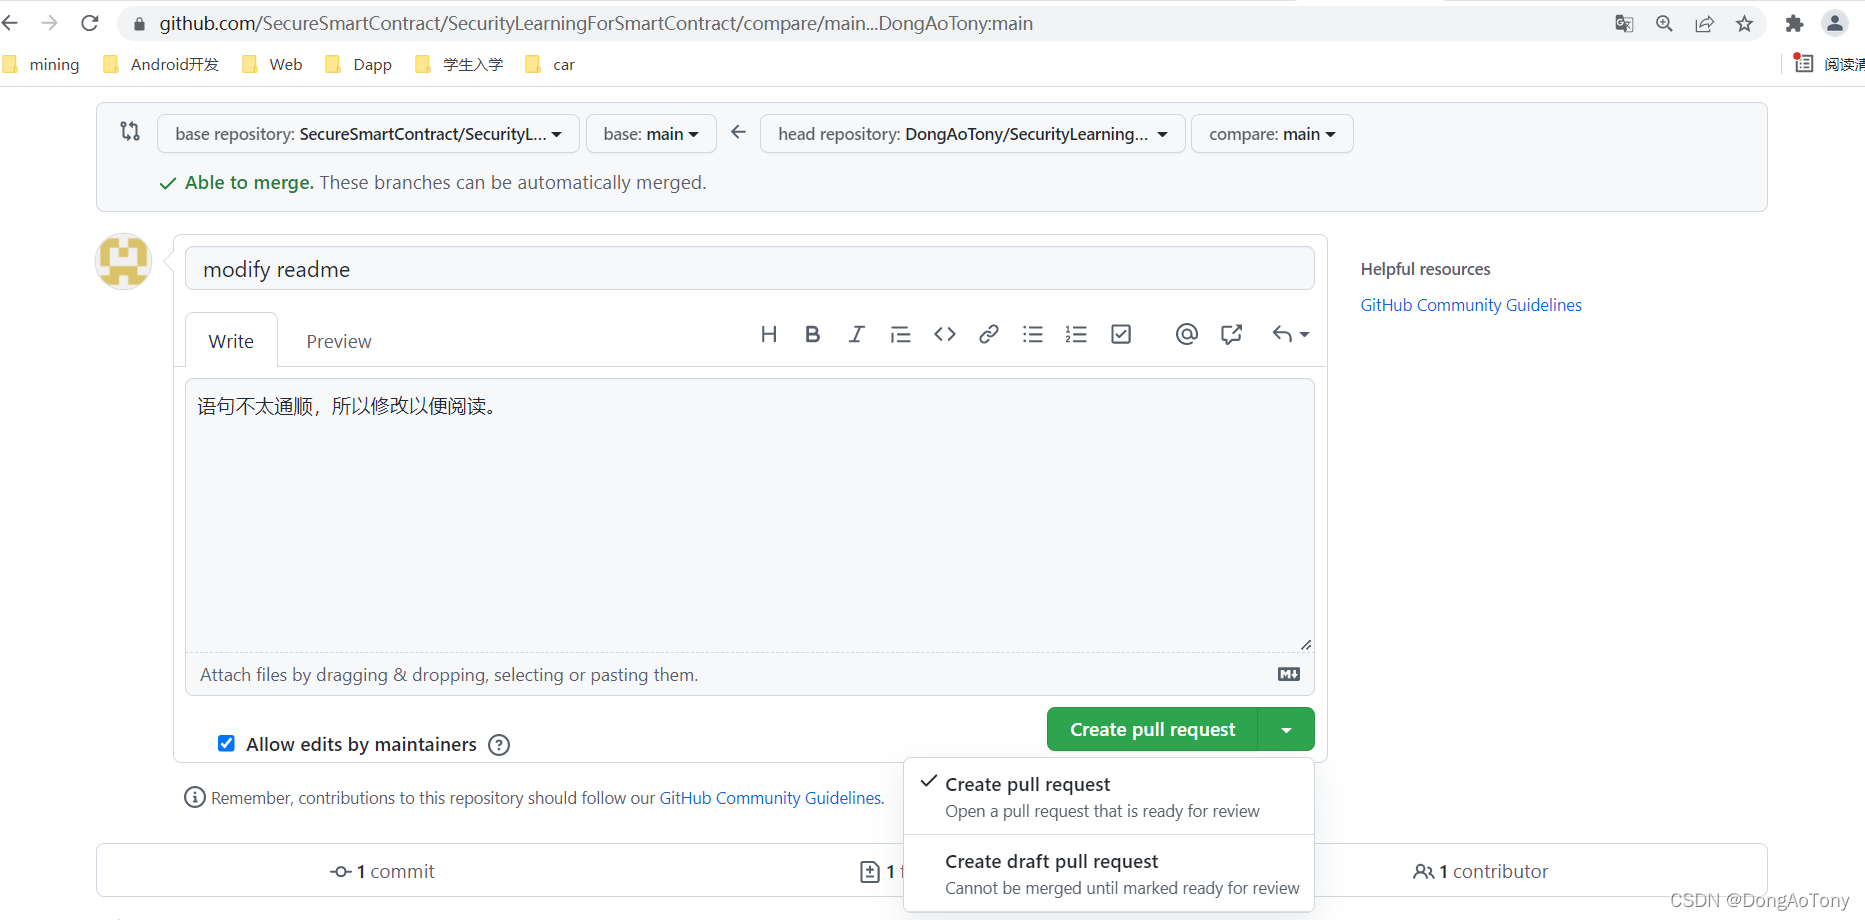
Task: Click the text area resize handle
Action: (x=1306, y=645)
